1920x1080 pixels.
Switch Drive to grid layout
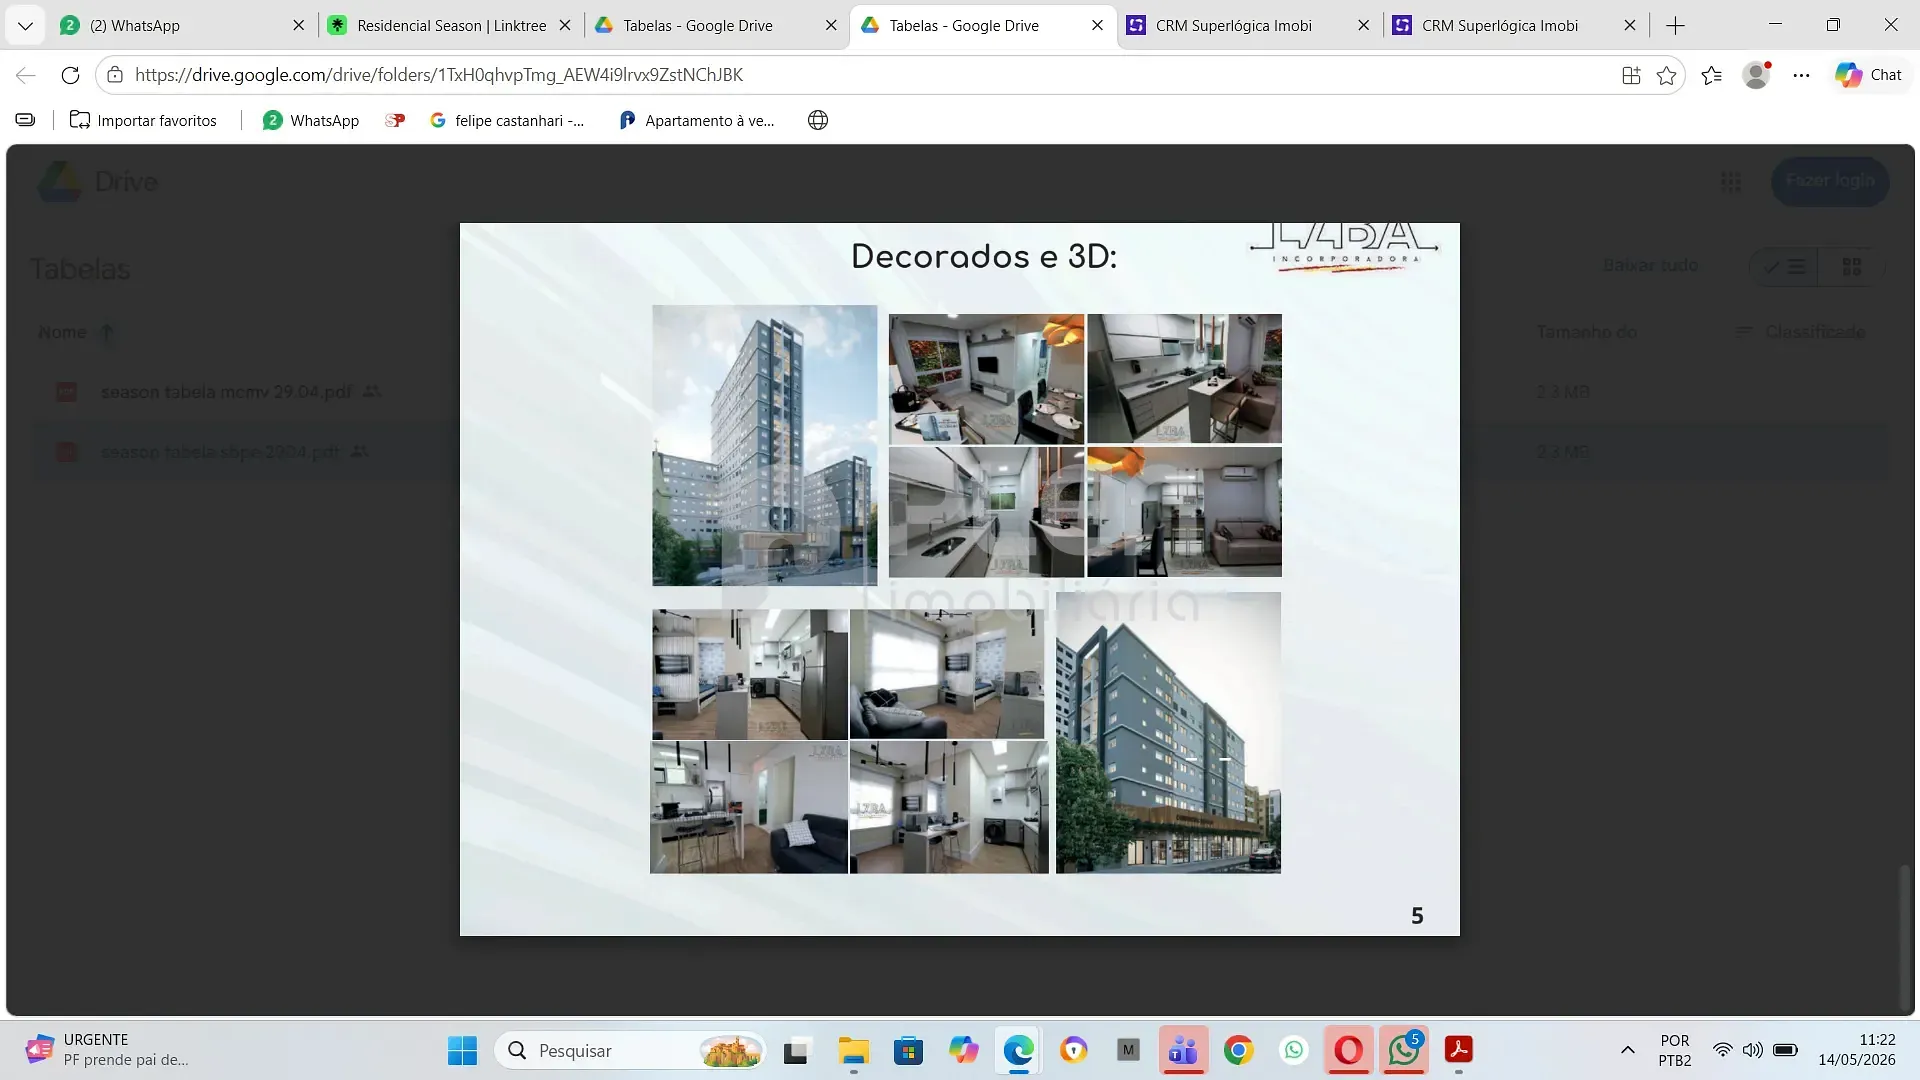coord(1852,267)
